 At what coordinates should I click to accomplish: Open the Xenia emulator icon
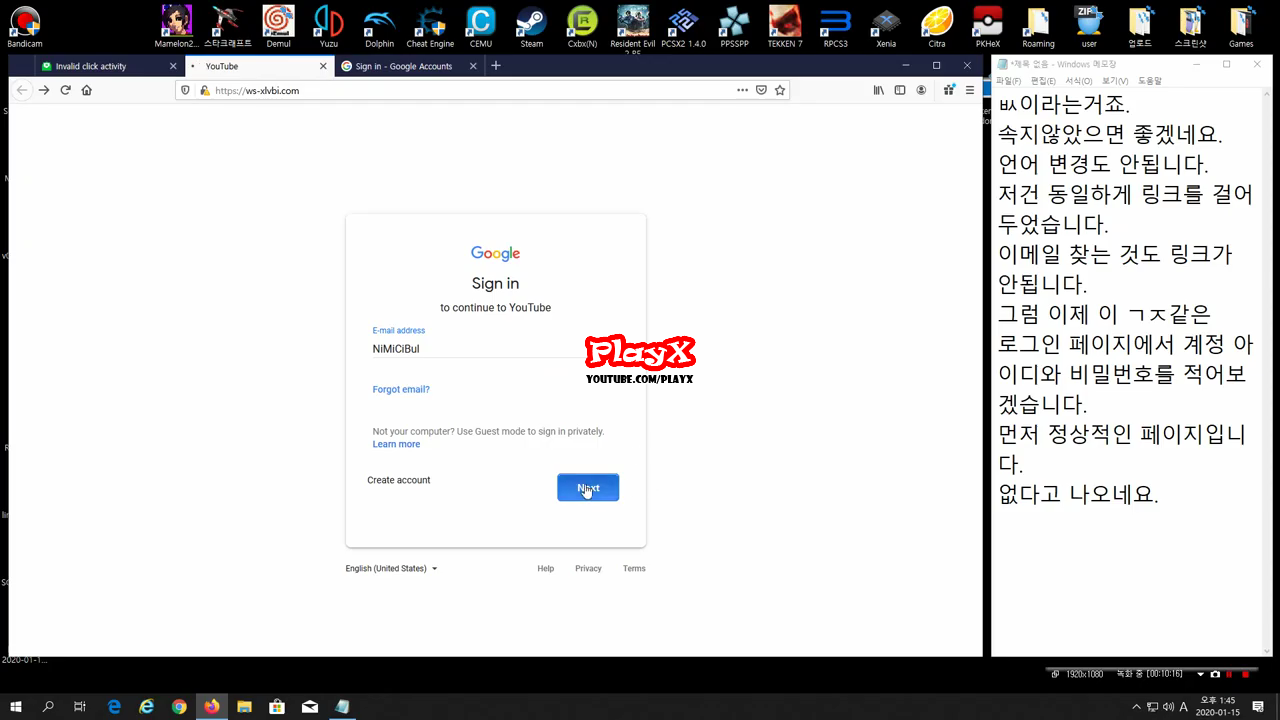[885, 26]
